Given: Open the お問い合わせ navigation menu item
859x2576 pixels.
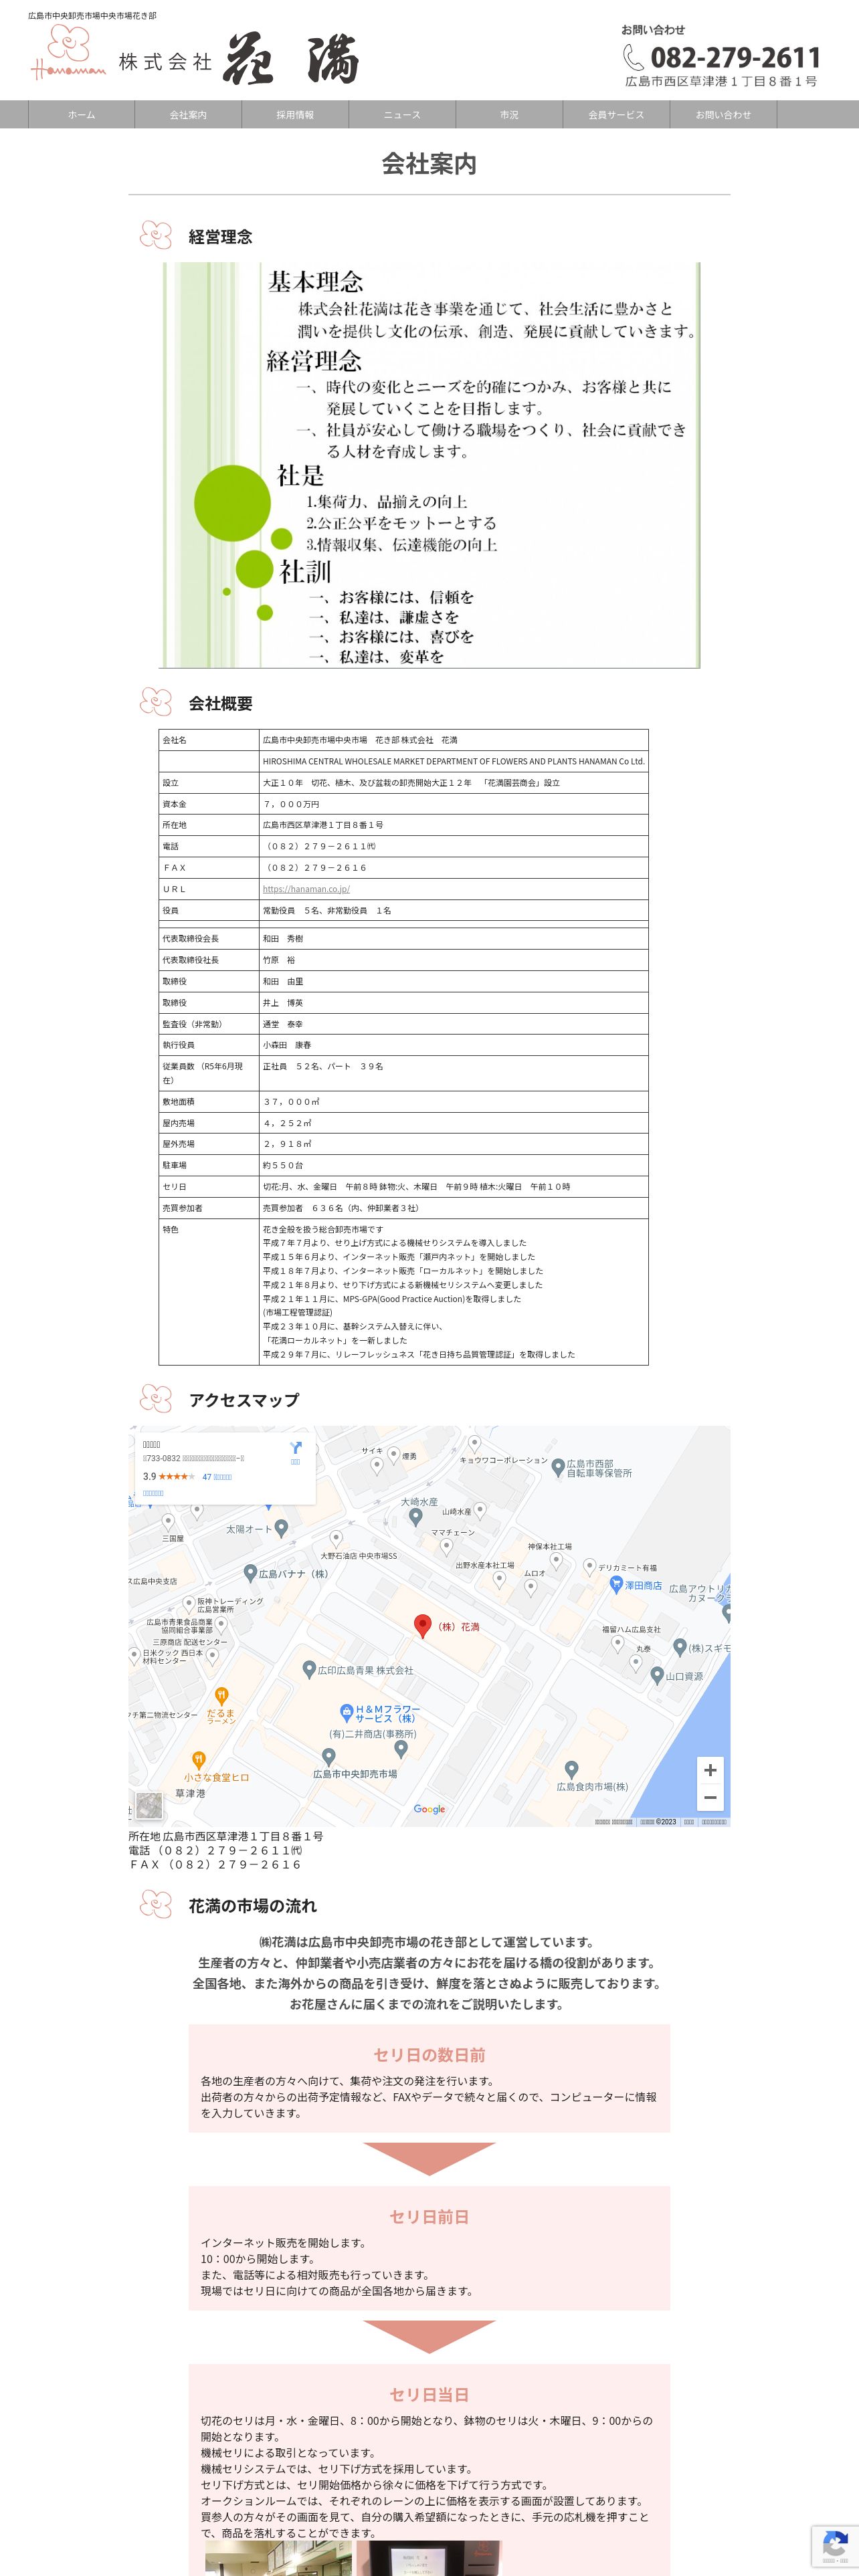Looking at the screenshot, I should 723,115.
